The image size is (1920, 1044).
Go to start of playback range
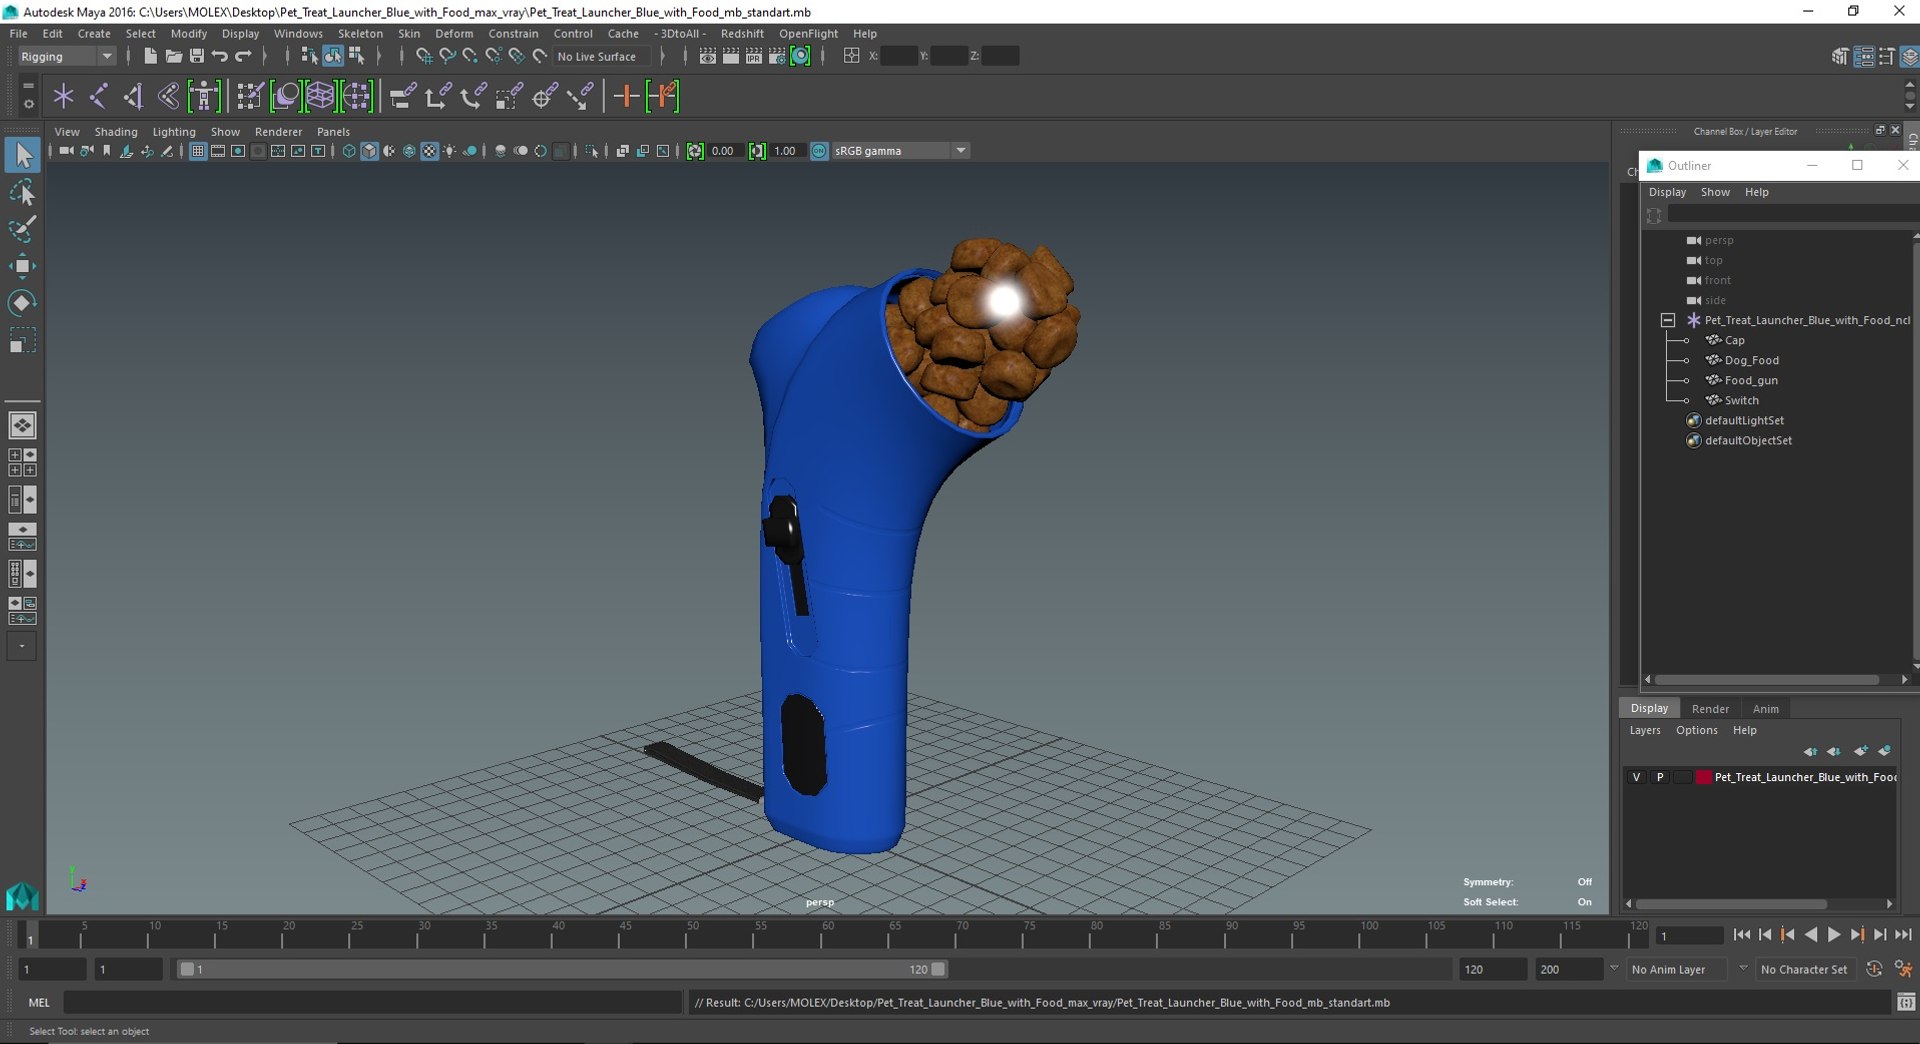tap(1742, 935)
